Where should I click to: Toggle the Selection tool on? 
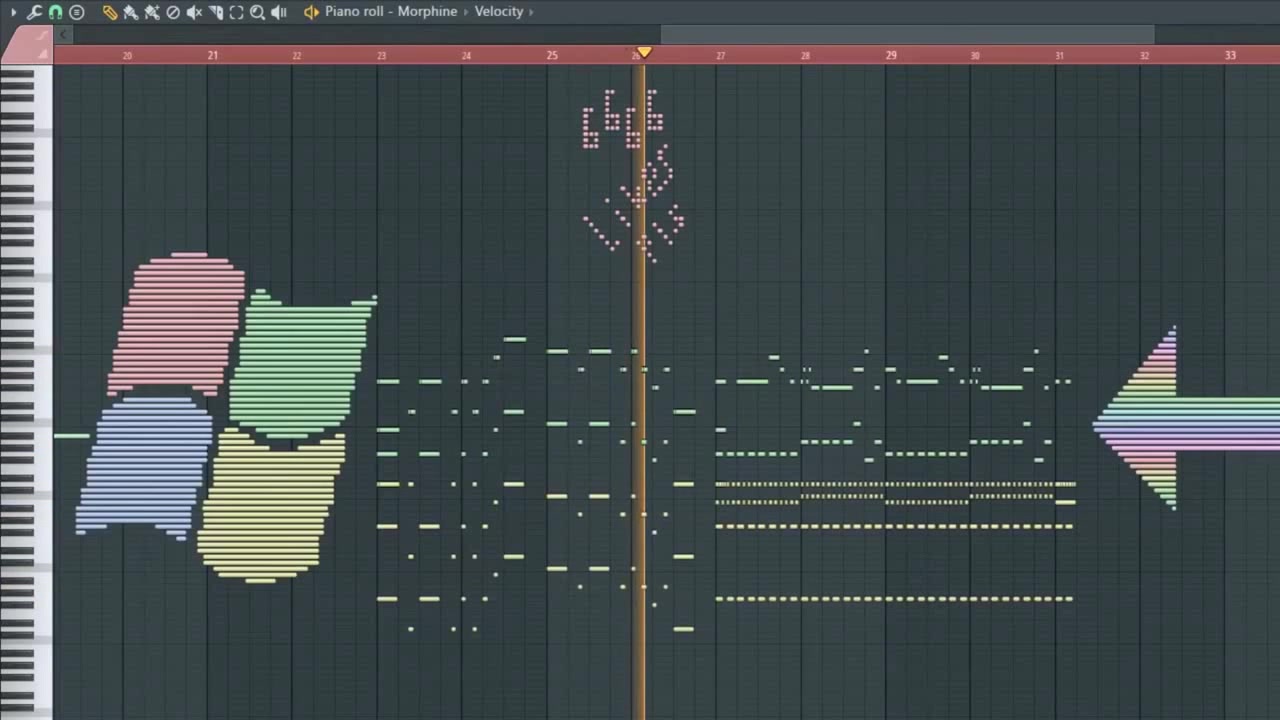[x=236, y=11]
